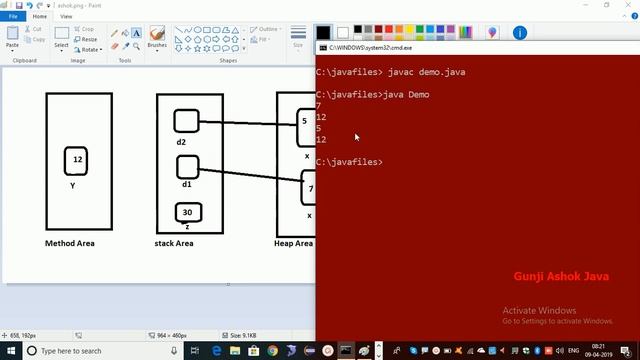Viewport: 640px width, 360px height.
Task: Choose the Right arrow shape
Action: [x=216, y=40]
